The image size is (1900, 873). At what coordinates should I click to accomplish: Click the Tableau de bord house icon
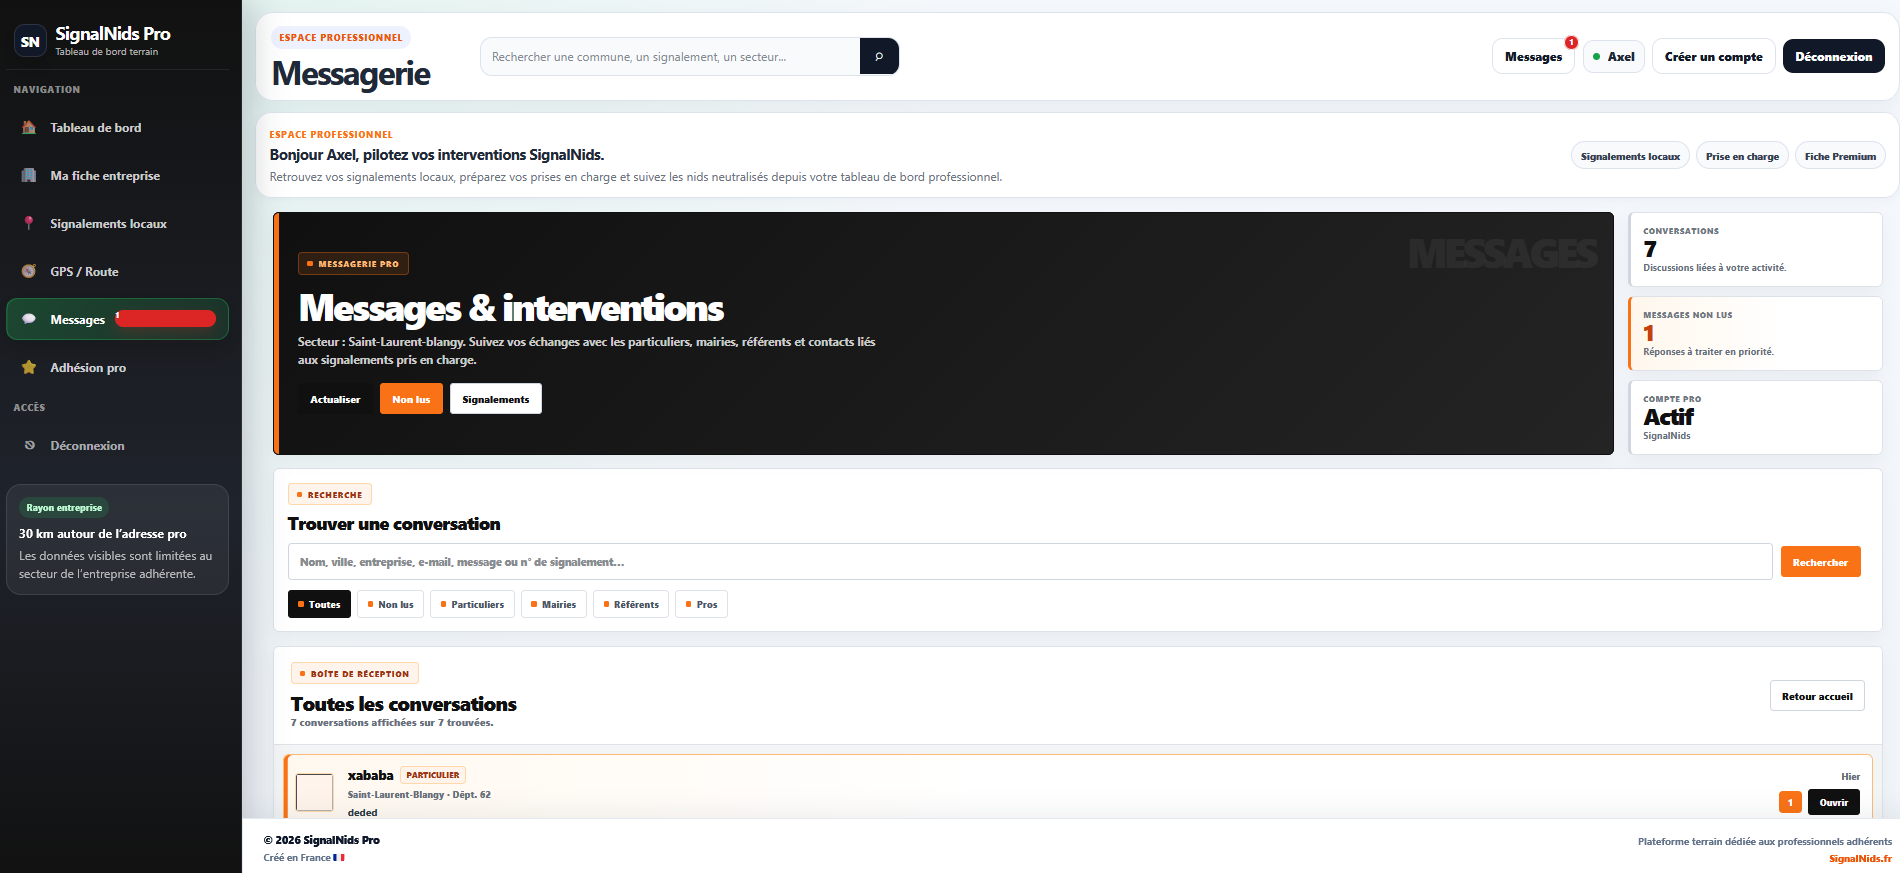[x=29, y=128]
